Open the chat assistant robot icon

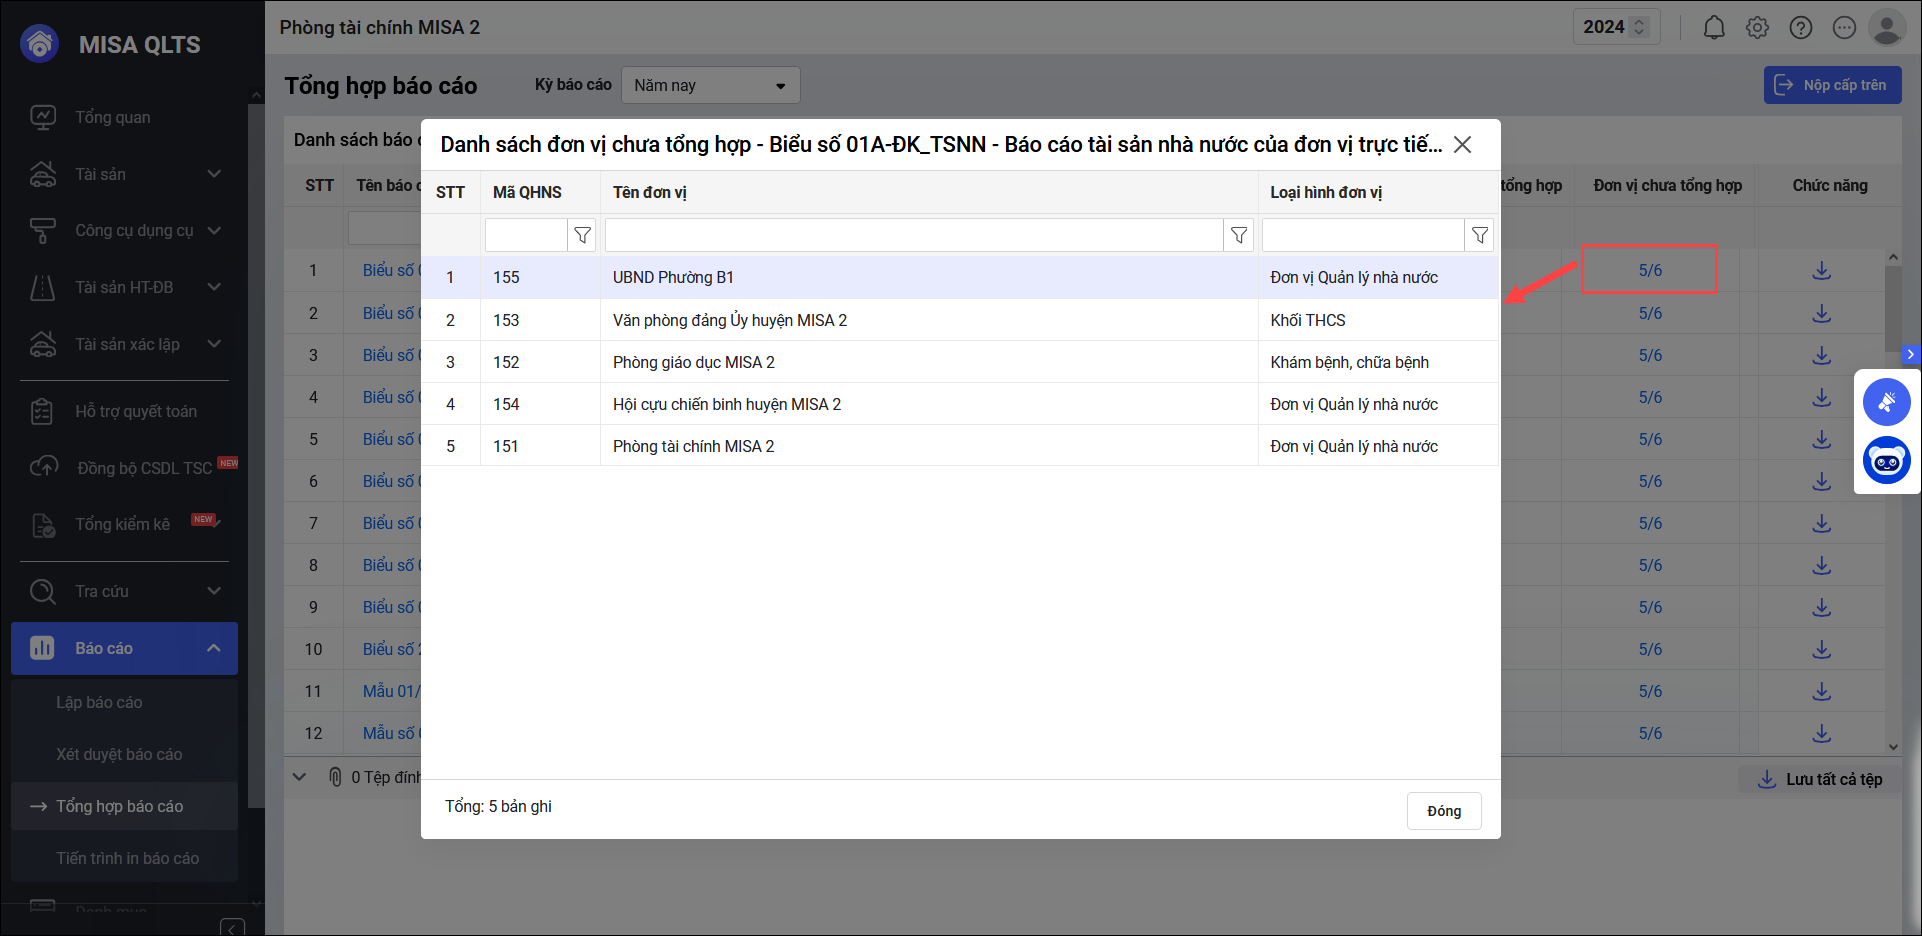point(1886,461)
